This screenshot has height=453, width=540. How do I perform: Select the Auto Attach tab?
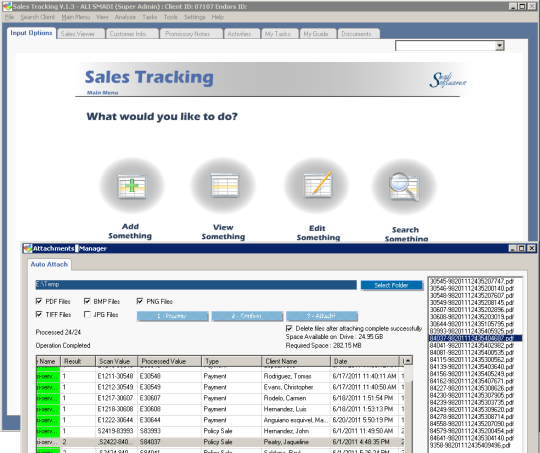[x=49, y=264]
